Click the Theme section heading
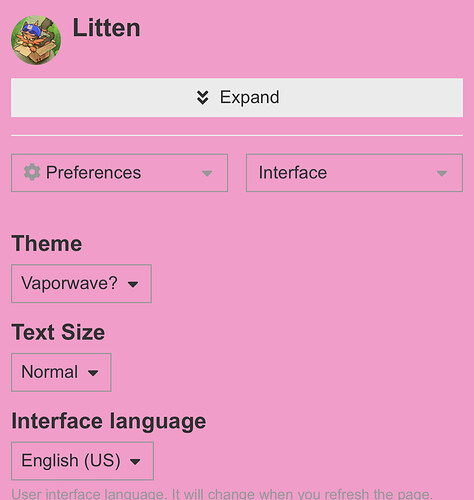This screenshot has width=474, height=500. click(47, 243)
